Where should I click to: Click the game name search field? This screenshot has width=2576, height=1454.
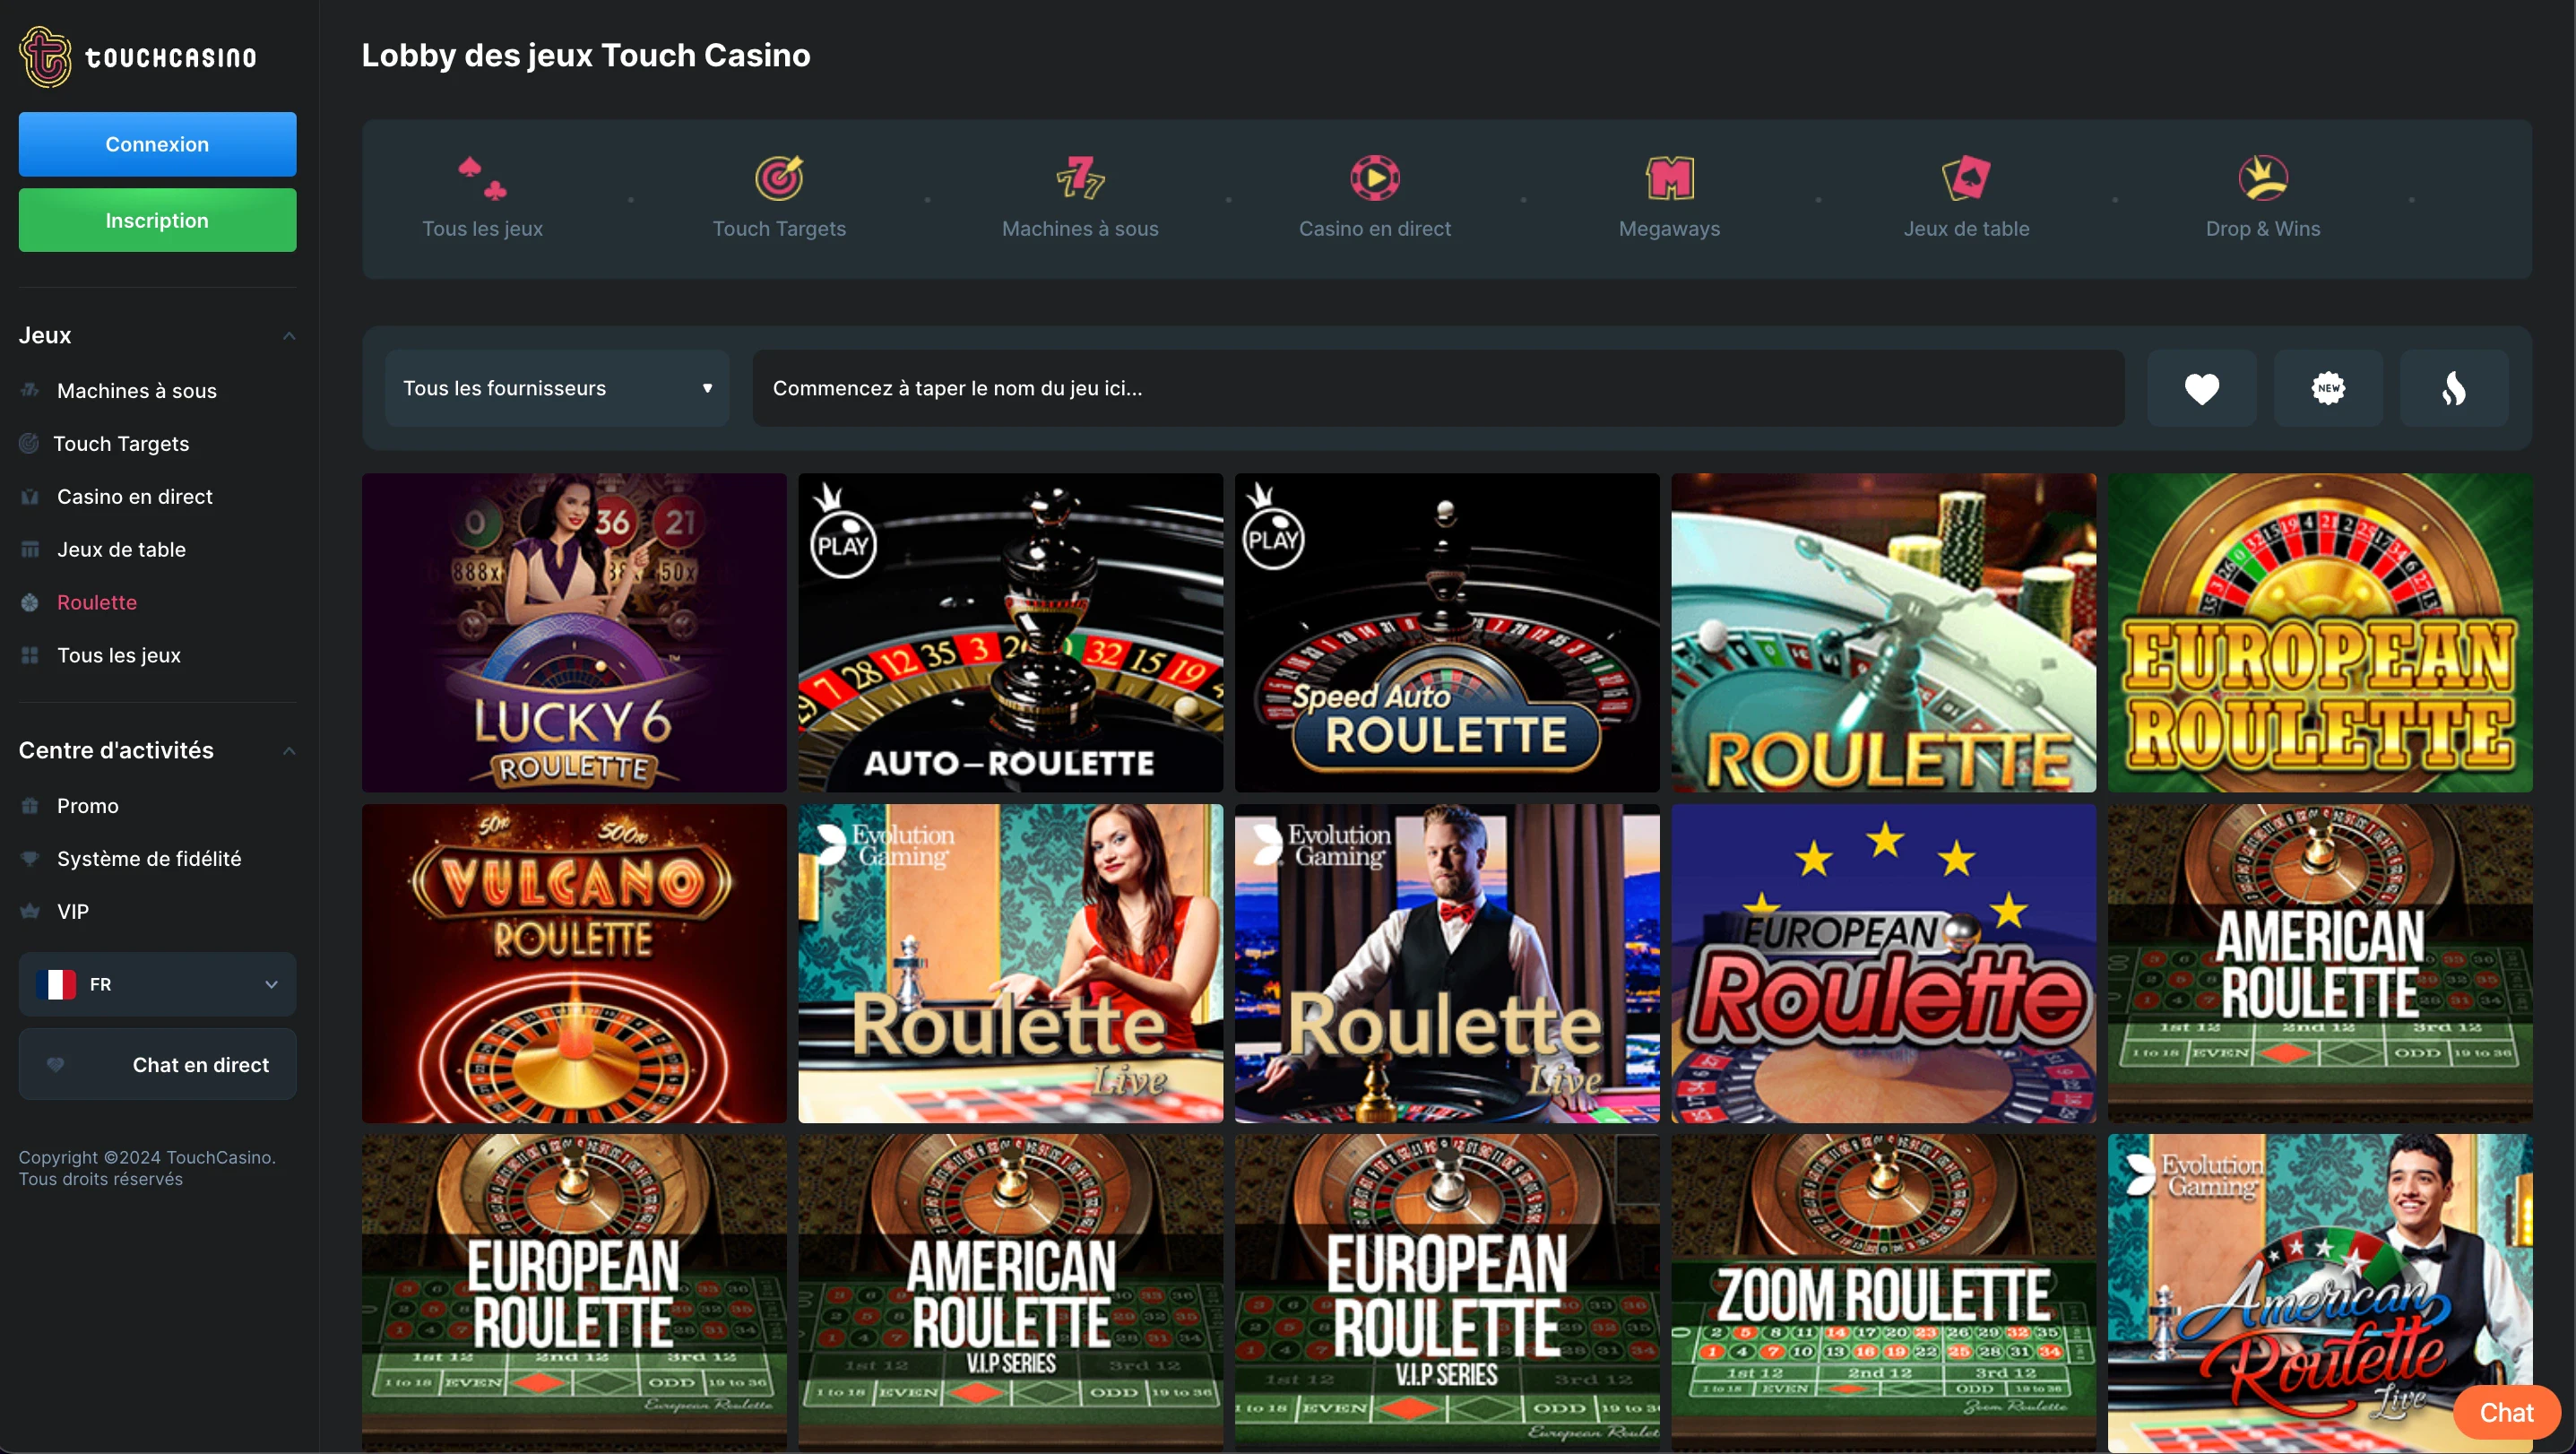point(1438,388)
